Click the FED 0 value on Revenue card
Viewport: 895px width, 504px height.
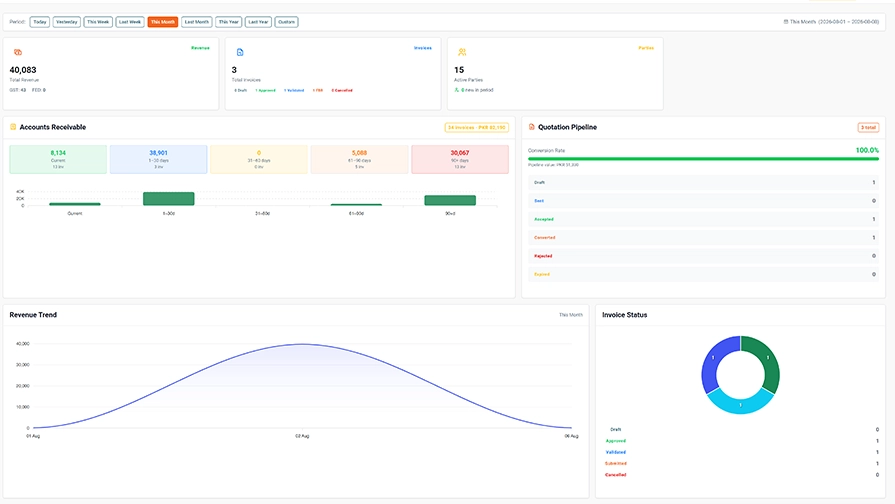click(39, 90)
